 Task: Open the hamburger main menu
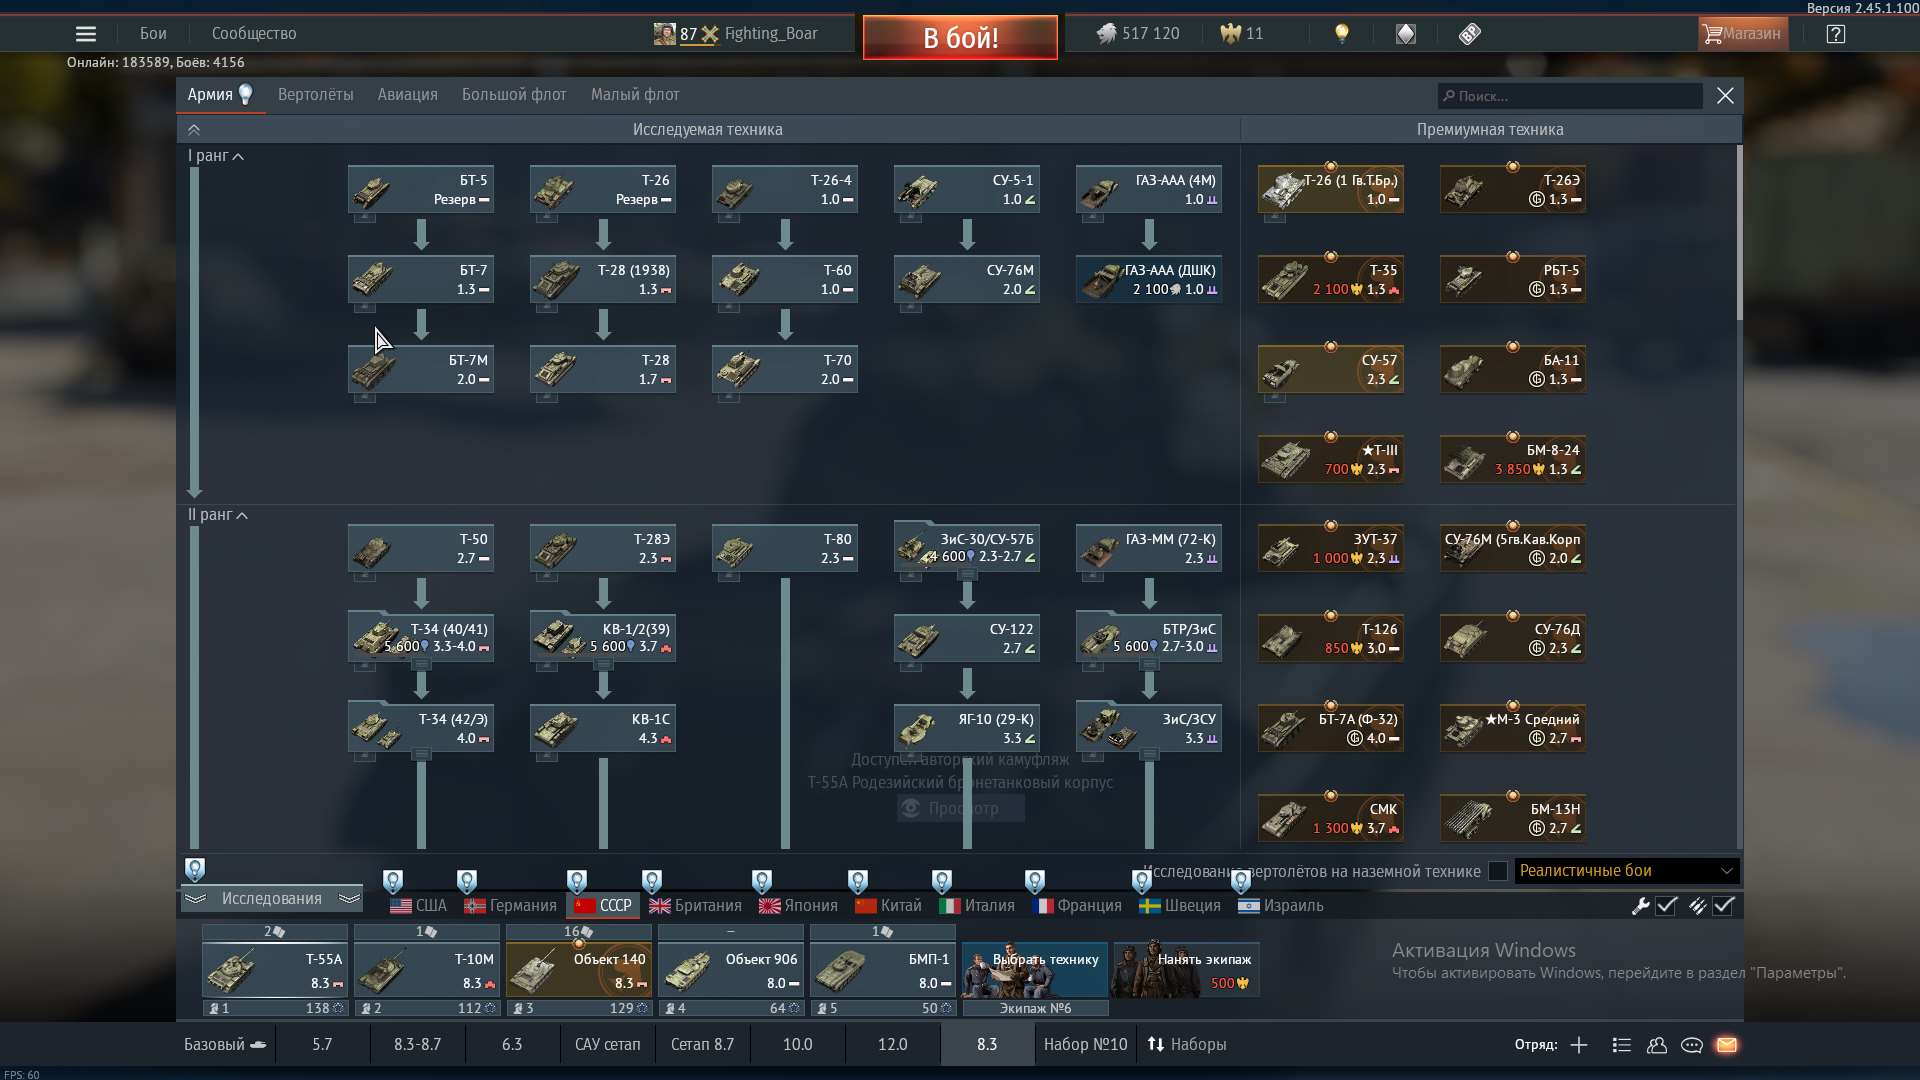[86, 34]
